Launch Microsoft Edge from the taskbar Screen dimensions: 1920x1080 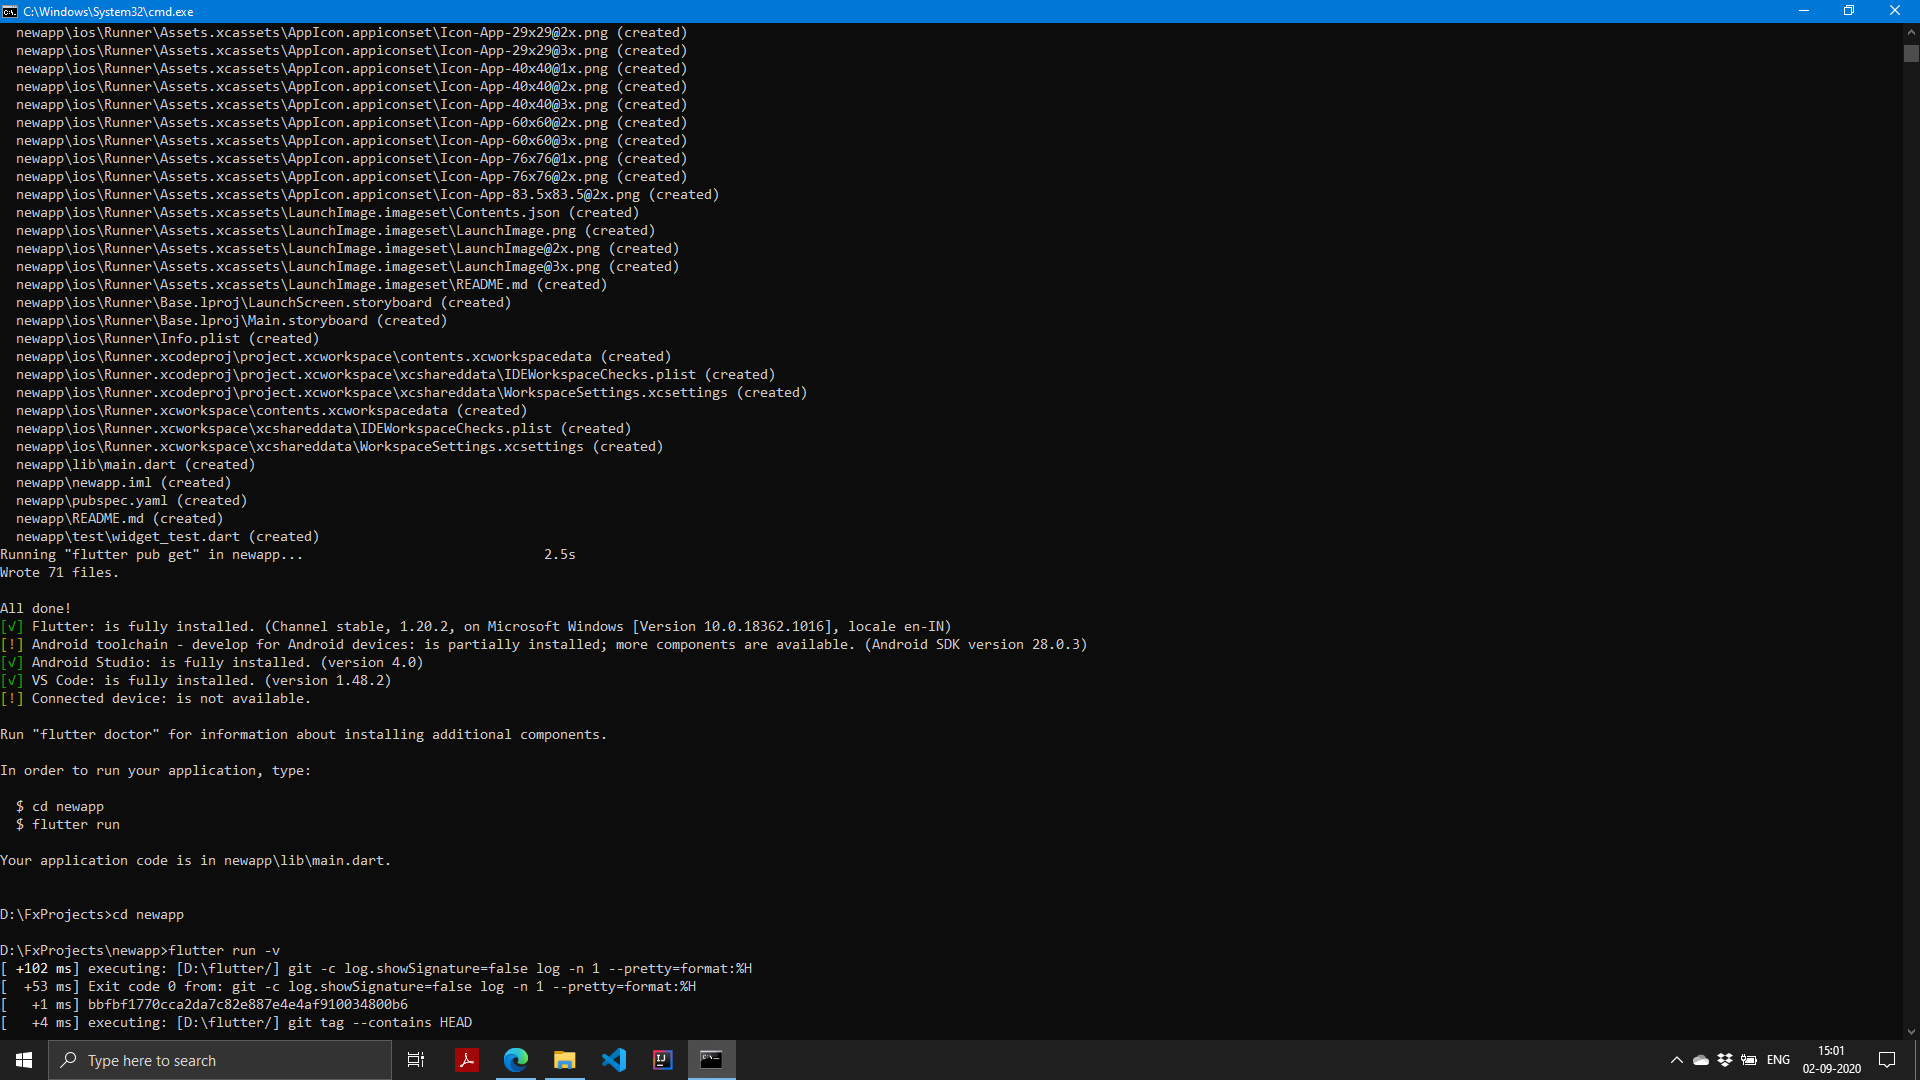coord(516,1060)
